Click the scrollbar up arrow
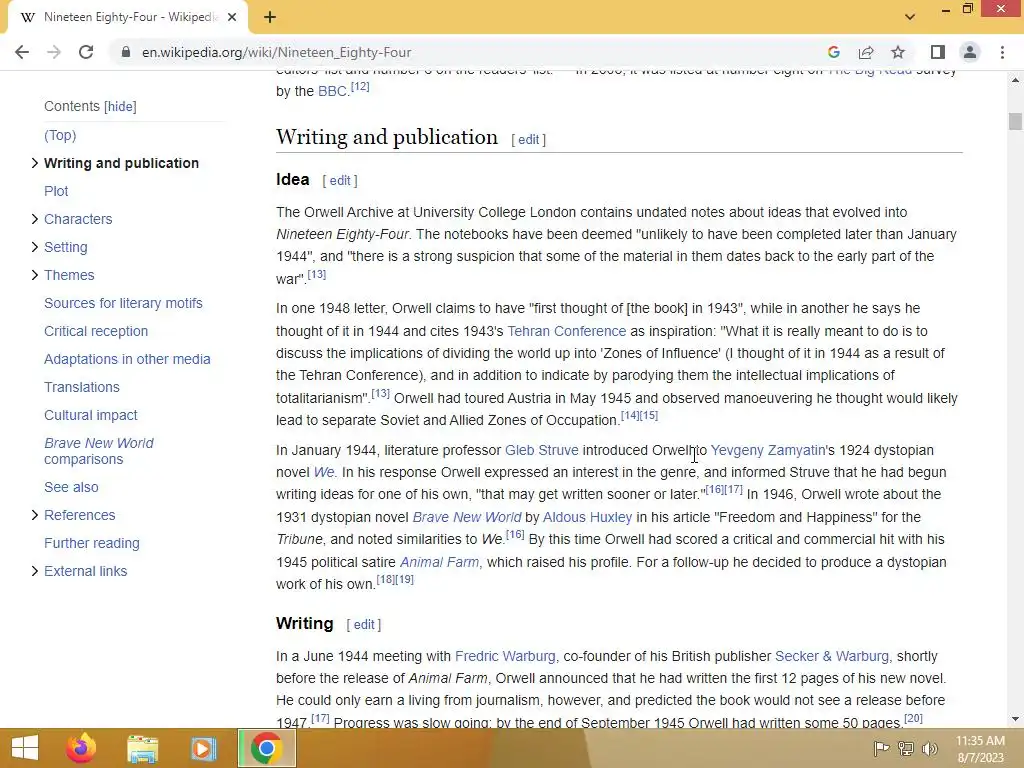 pyautogui.click(x=1015, y=80)
